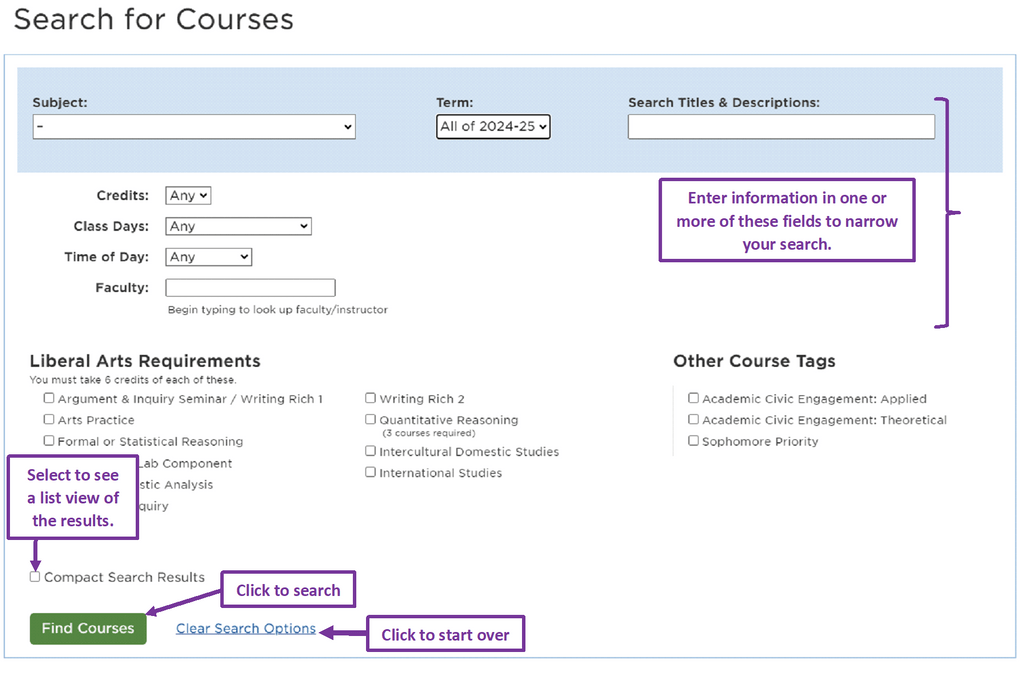Open the Subject dropdown

[193, 126]
